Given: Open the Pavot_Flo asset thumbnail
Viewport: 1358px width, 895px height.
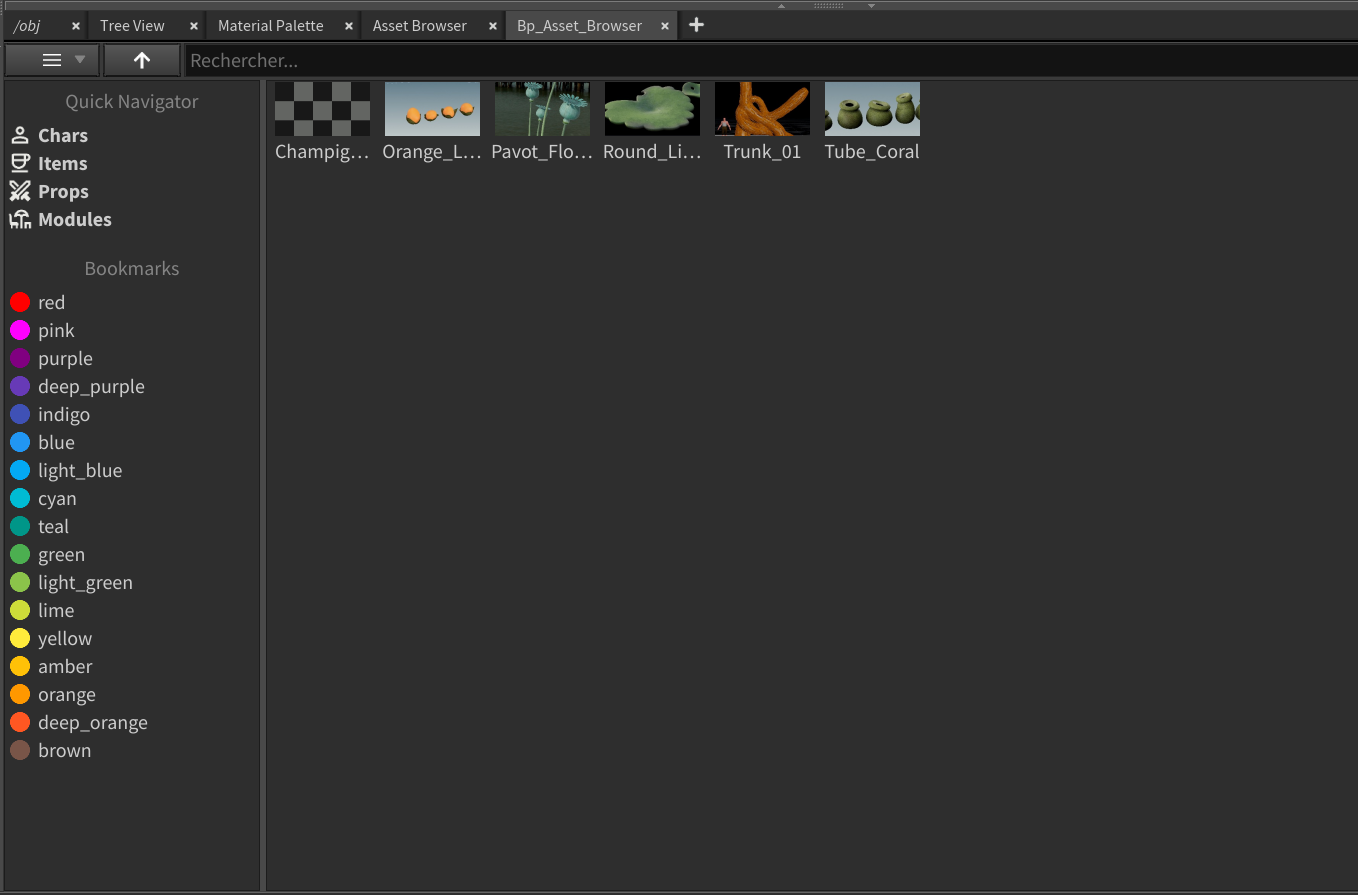Looking at the screenshot, I should pyautogui.click(x=542, y=109).
